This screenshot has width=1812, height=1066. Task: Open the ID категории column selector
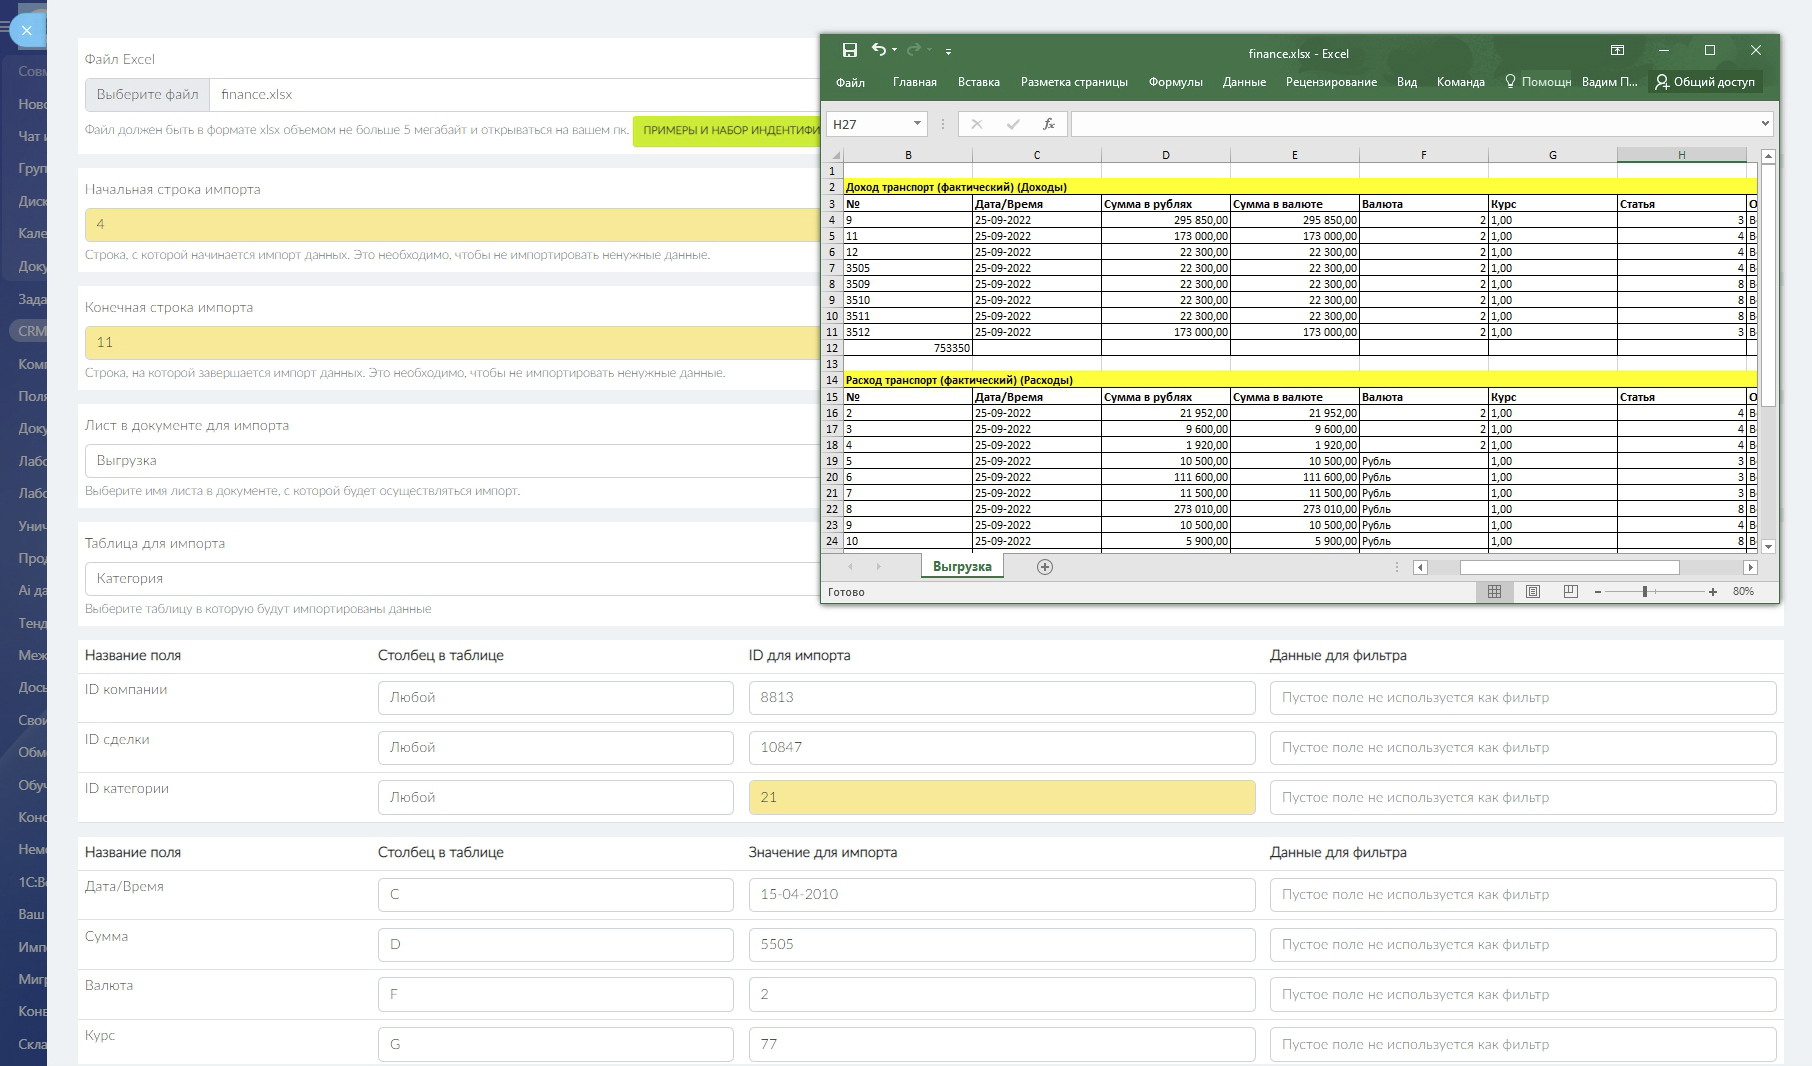(556, 798)
